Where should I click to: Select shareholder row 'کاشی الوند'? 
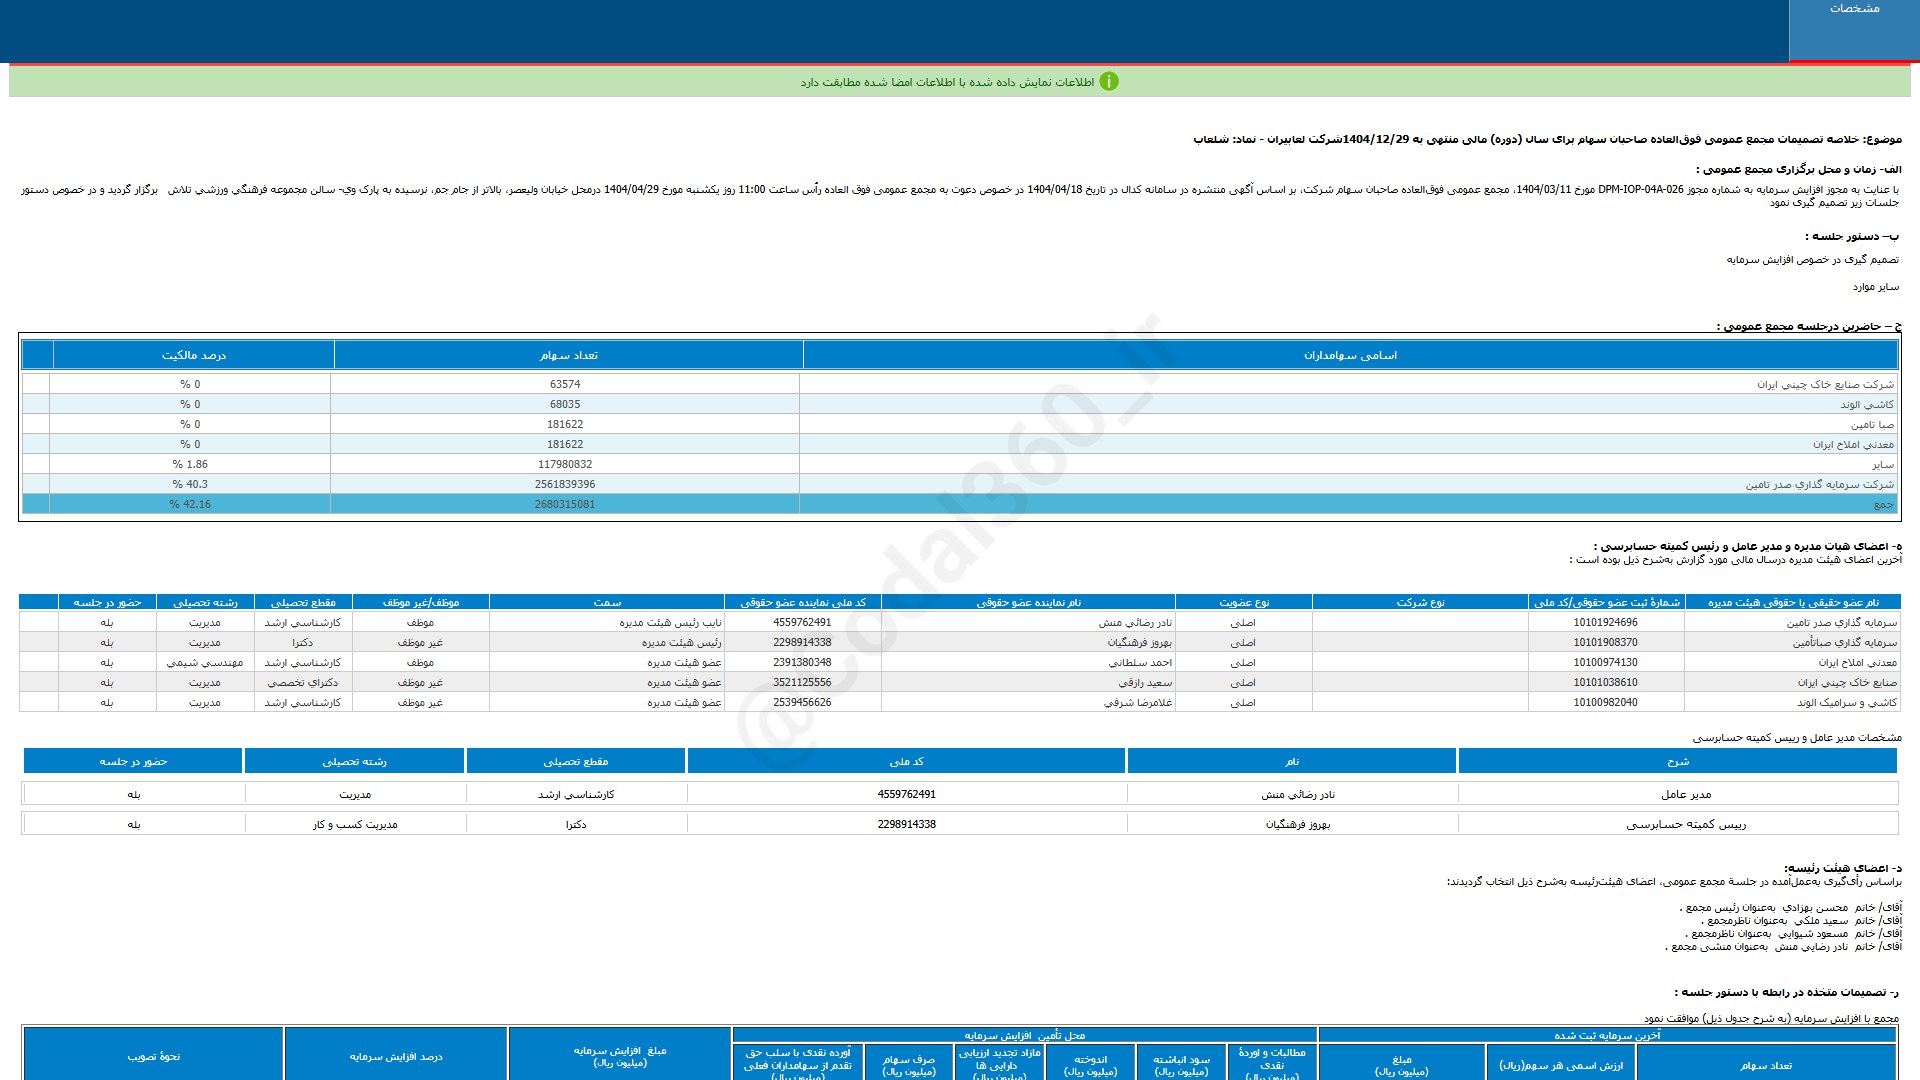tap(1867, 404)
